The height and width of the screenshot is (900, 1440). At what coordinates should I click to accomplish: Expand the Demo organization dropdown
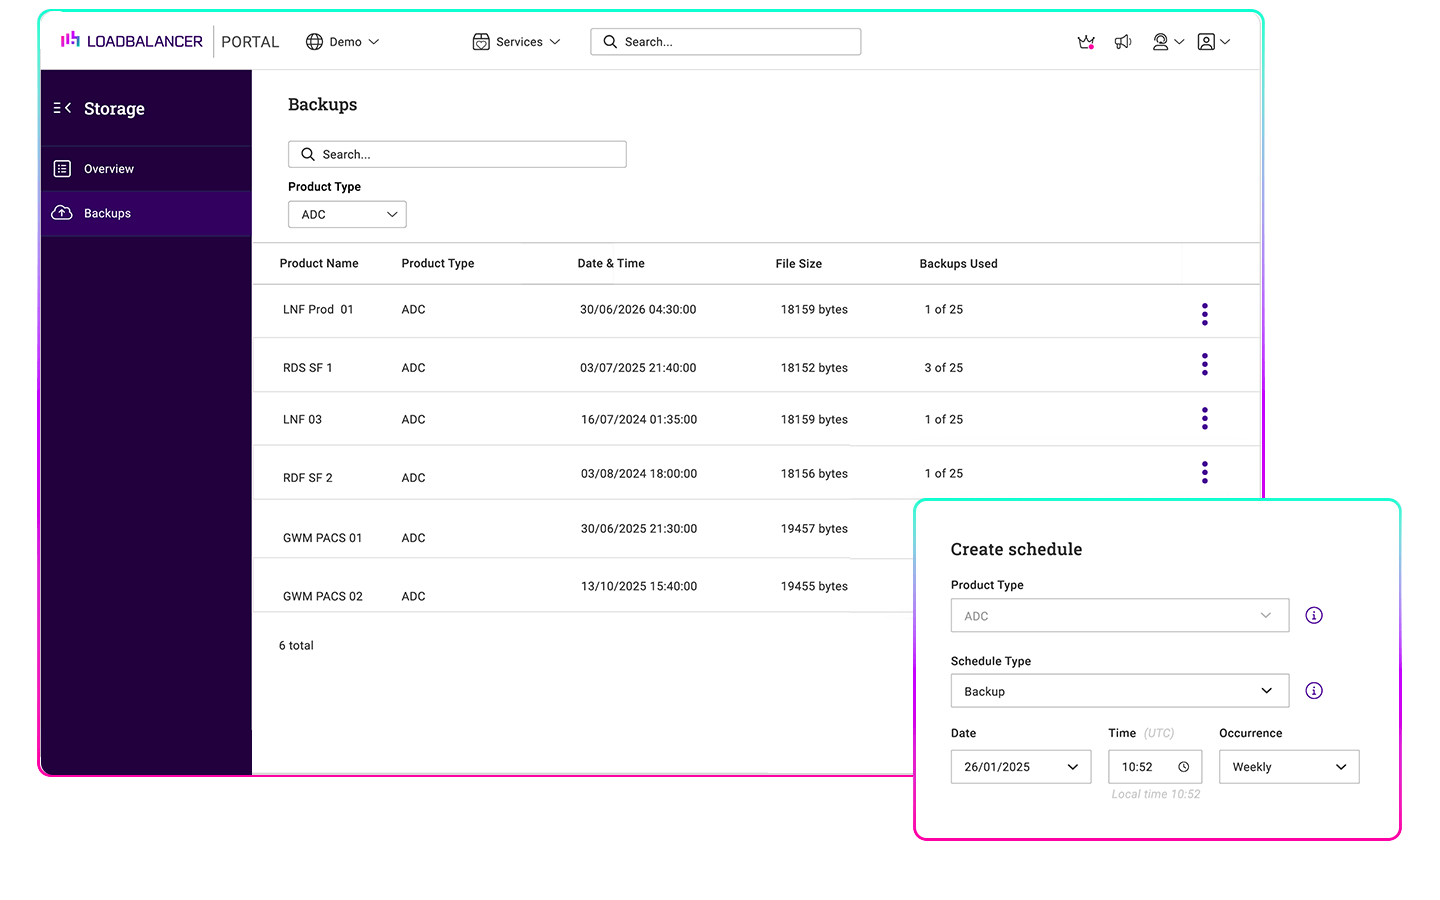343,42
